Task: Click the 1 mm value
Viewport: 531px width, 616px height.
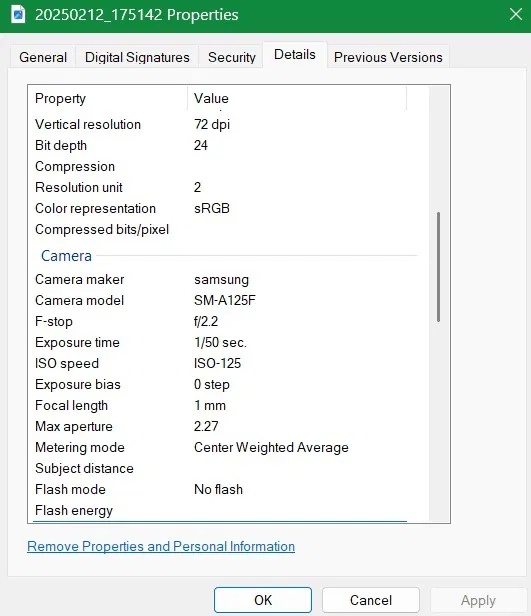Action: (210, 405)
